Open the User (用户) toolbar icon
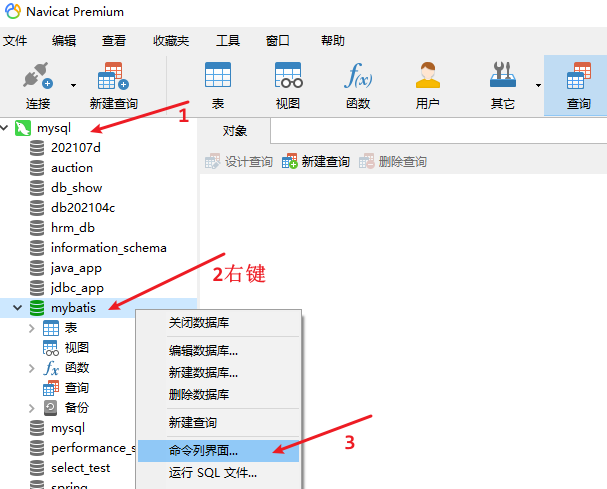This screenshot has width=607, height=489. pyautogui.click(x=428, y=75)
